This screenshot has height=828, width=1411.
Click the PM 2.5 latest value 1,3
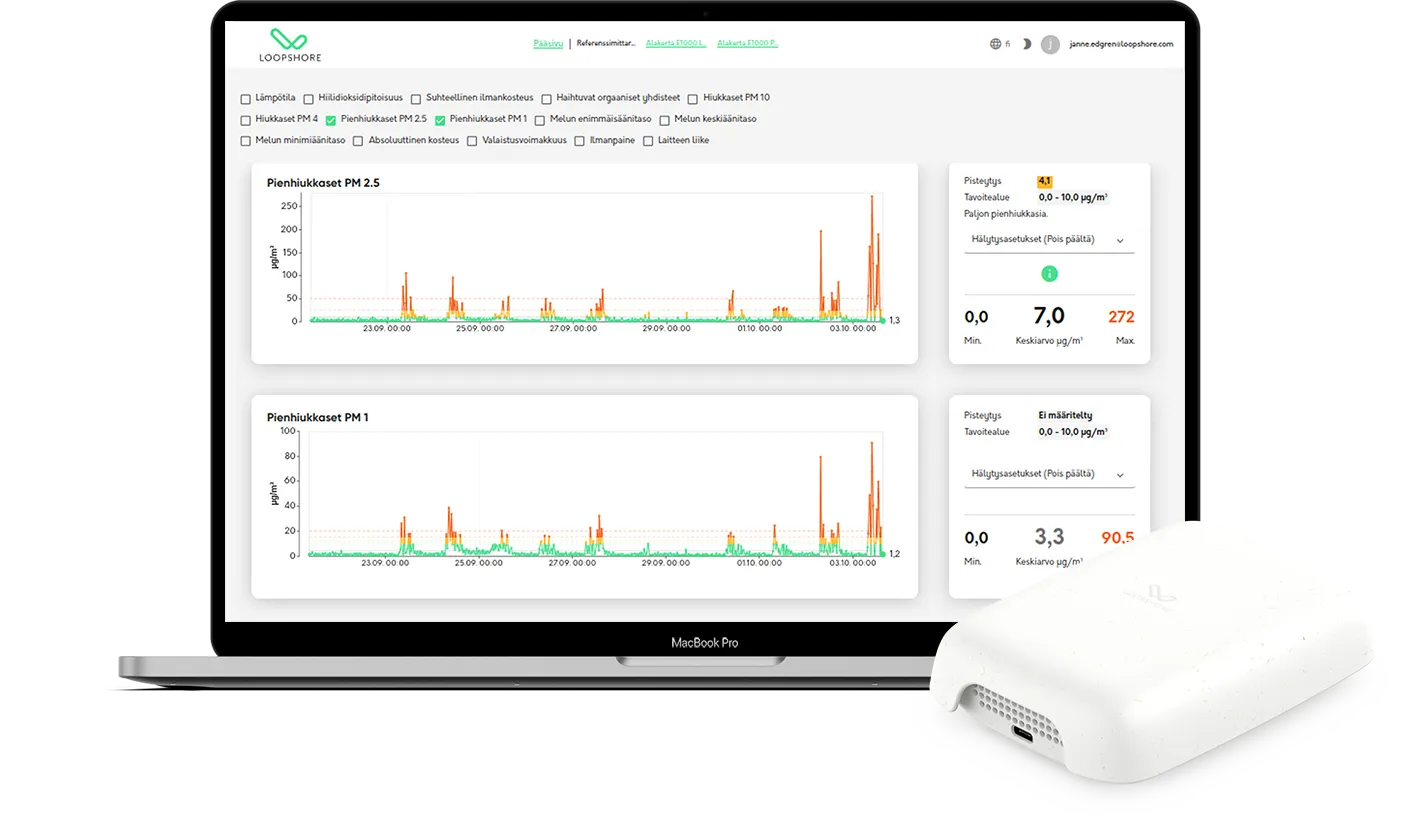894,320
